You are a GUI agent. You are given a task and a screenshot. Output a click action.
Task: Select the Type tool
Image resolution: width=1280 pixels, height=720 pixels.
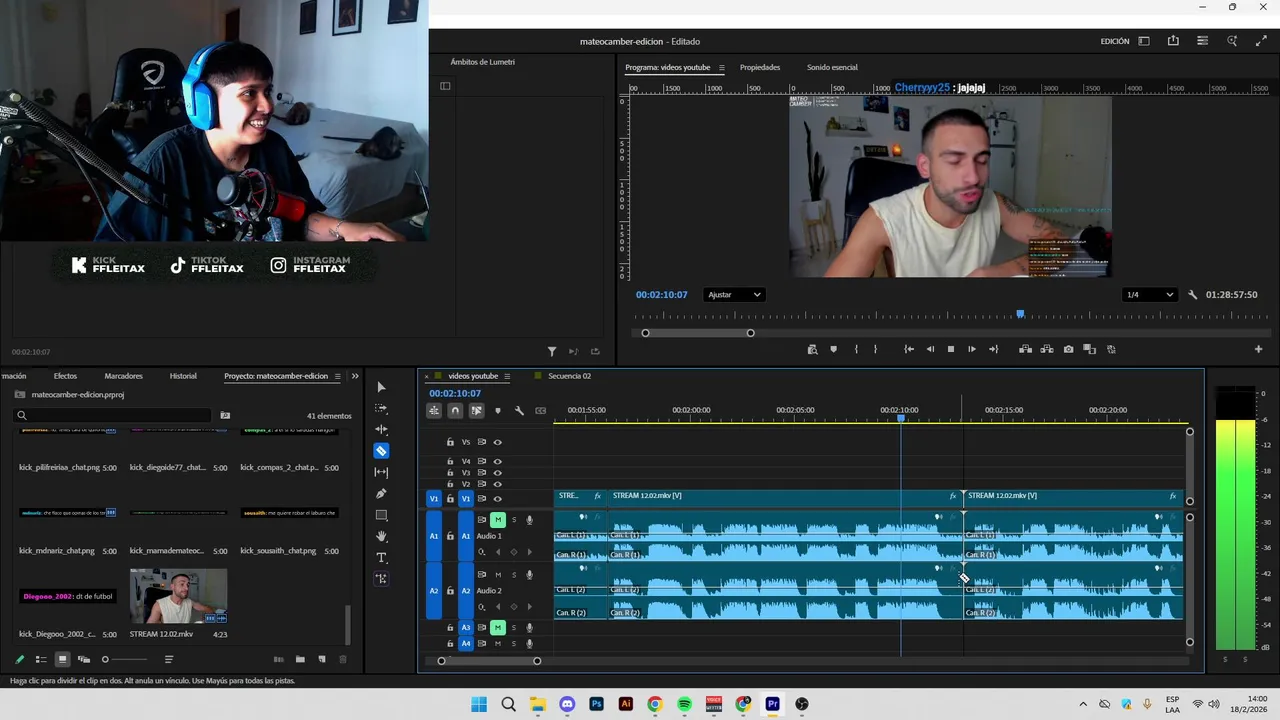click(x=381, y=557)
